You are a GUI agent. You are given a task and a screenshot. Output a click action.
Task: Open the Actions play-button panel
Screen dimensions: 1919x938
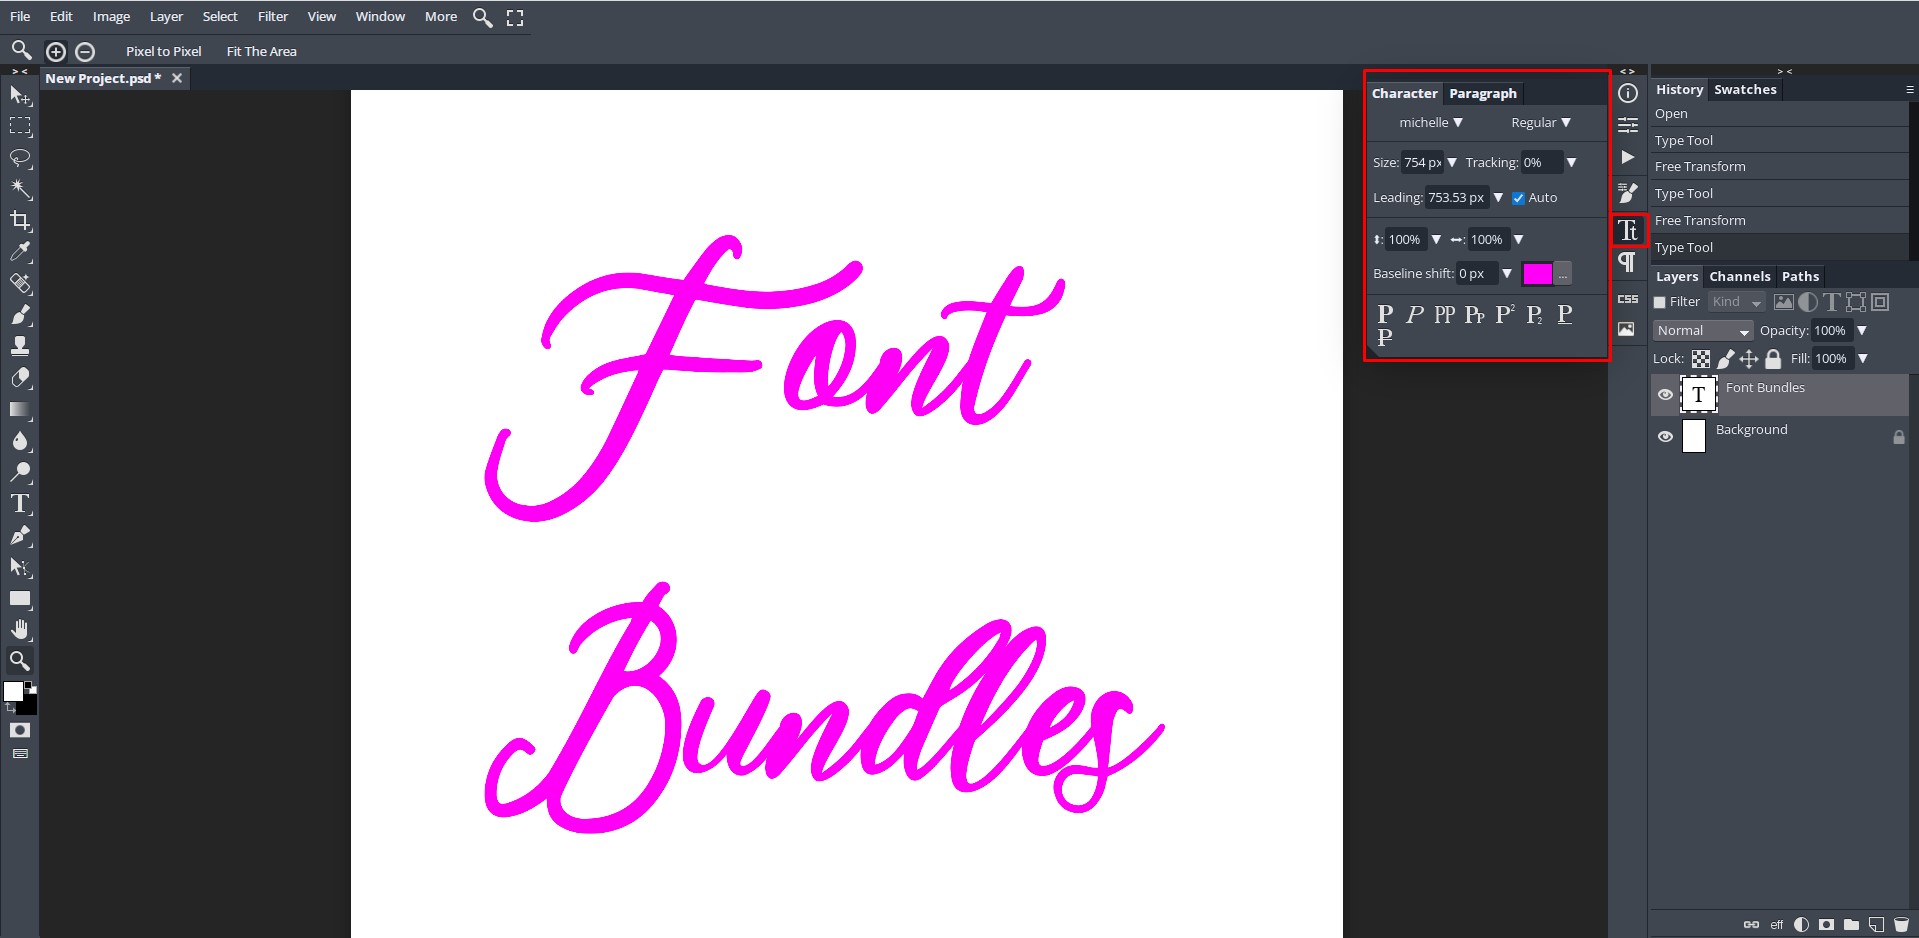(1628, 157)
